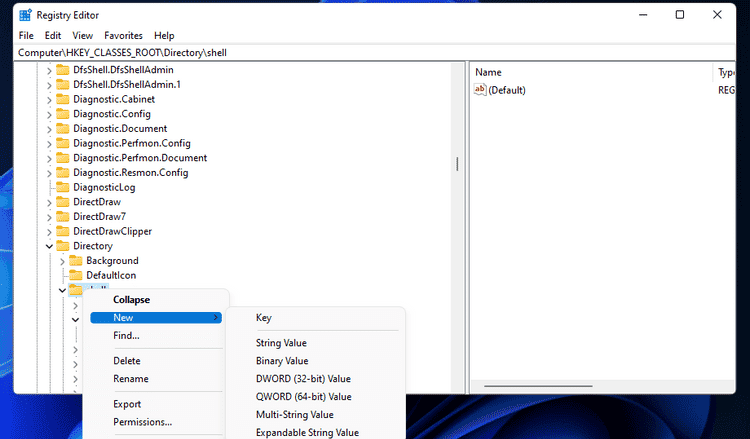Click New in the context menu
The image size is (750, 439).
(x=156, y=318)
